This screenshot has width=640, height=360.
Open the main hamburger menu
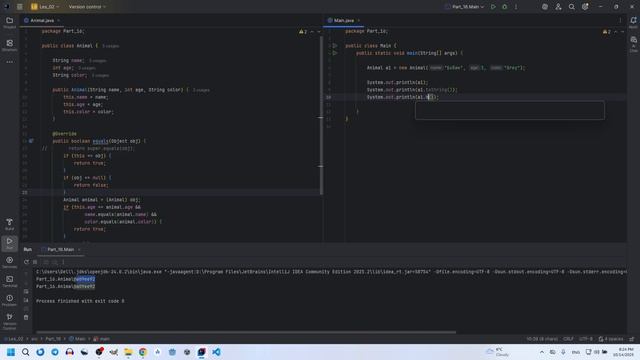[x=20, y=7]
